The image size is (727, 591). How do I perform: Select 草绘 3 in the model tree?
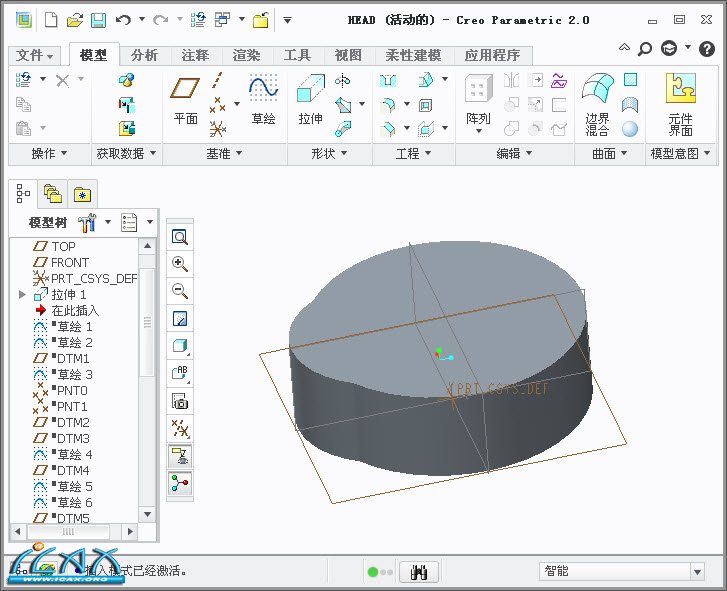click(74, 374)
